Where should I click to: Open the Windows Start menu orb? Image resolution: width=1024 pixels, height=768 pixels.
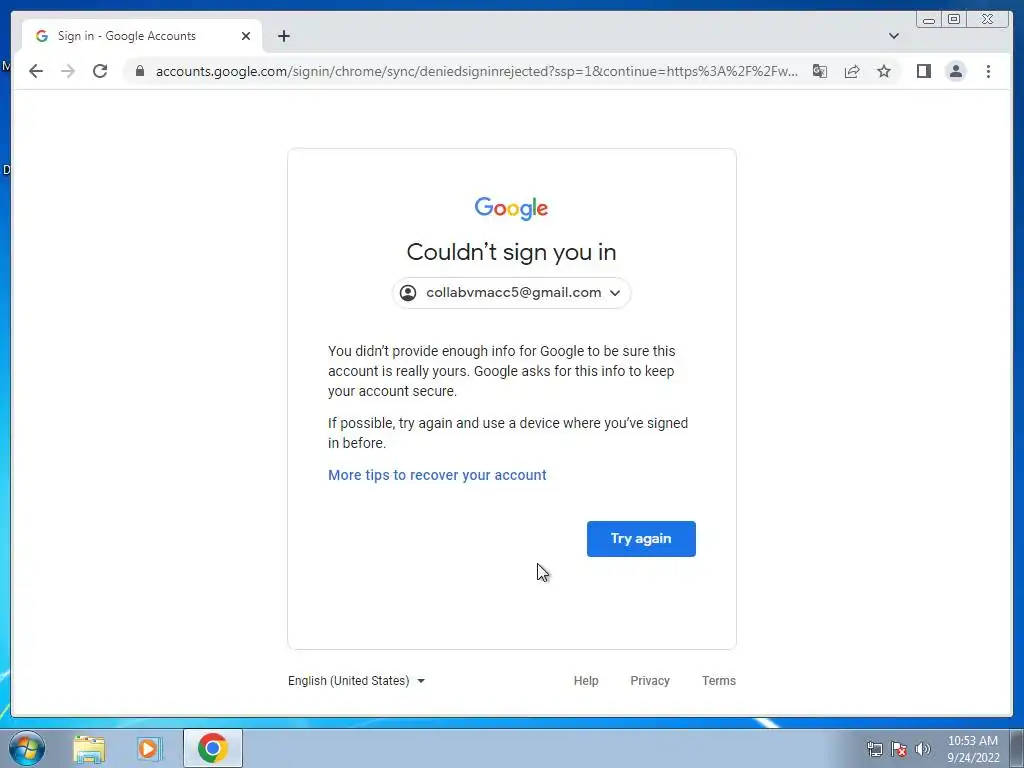click(x=27, y=748)
